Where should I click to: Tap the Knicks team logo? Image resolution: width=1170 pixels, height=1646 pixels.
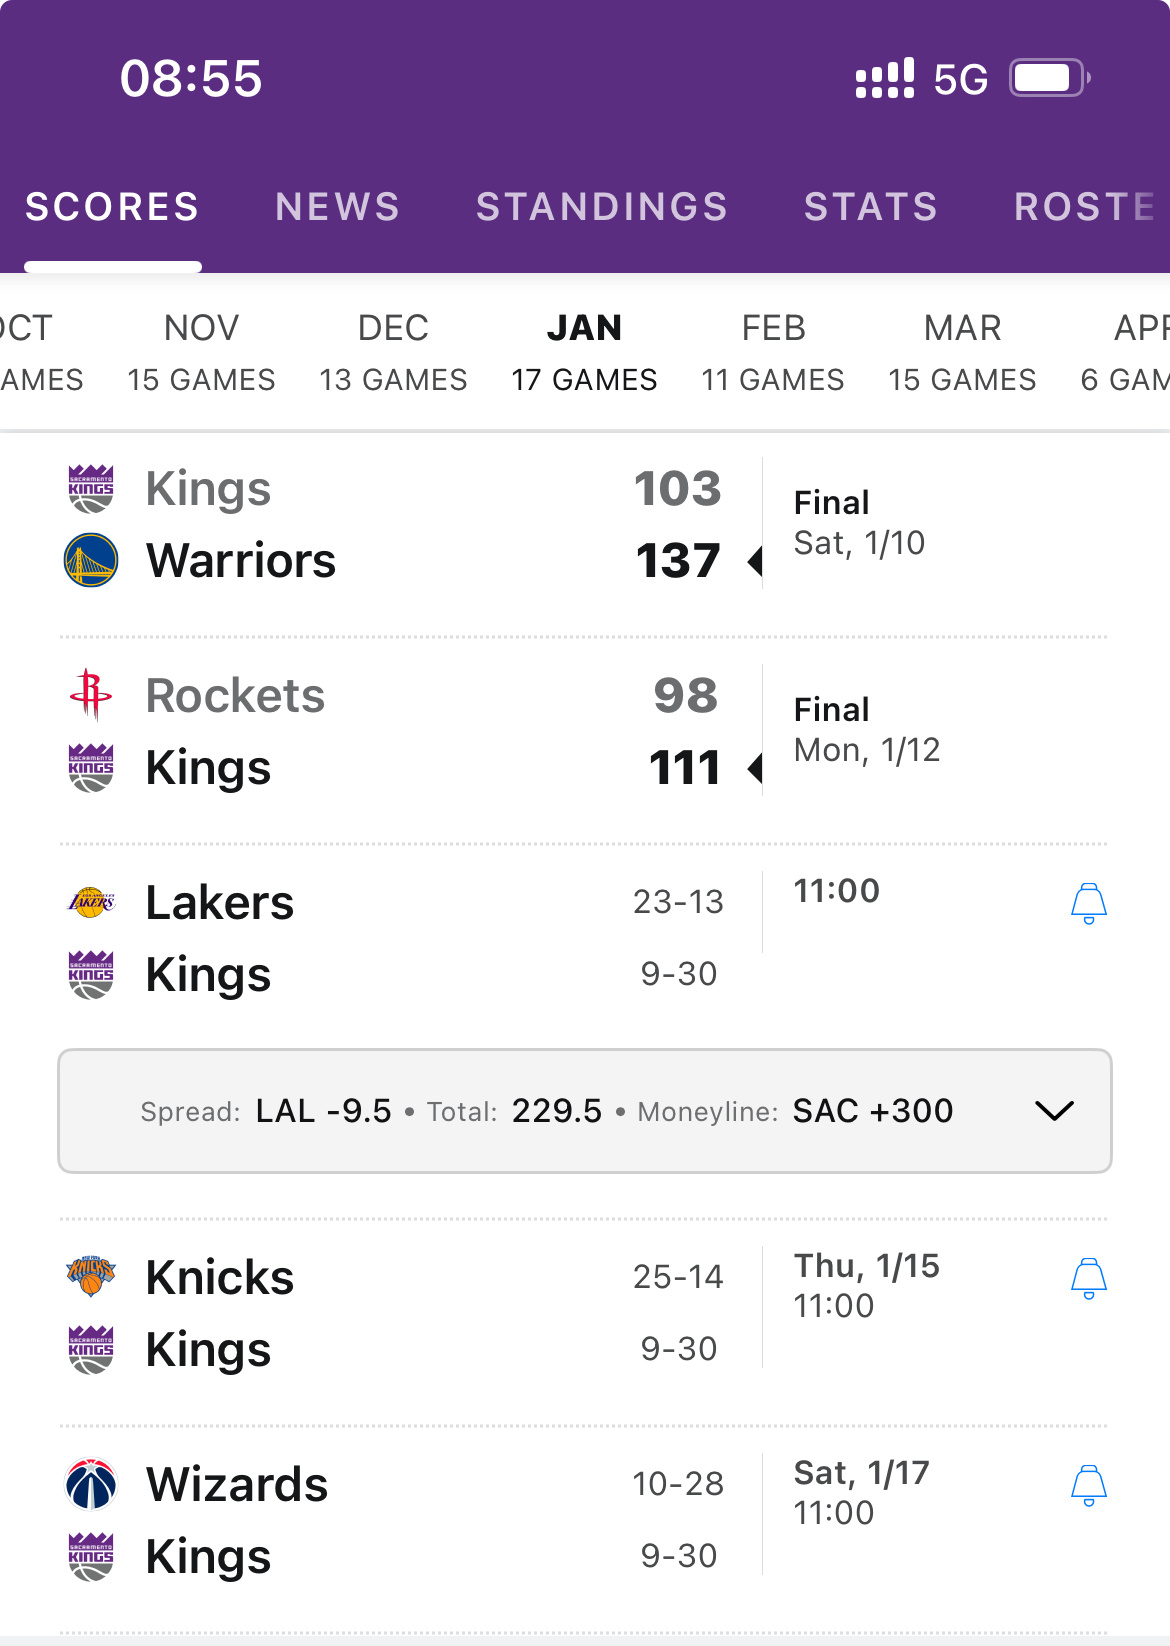[x=91, y=1277]
